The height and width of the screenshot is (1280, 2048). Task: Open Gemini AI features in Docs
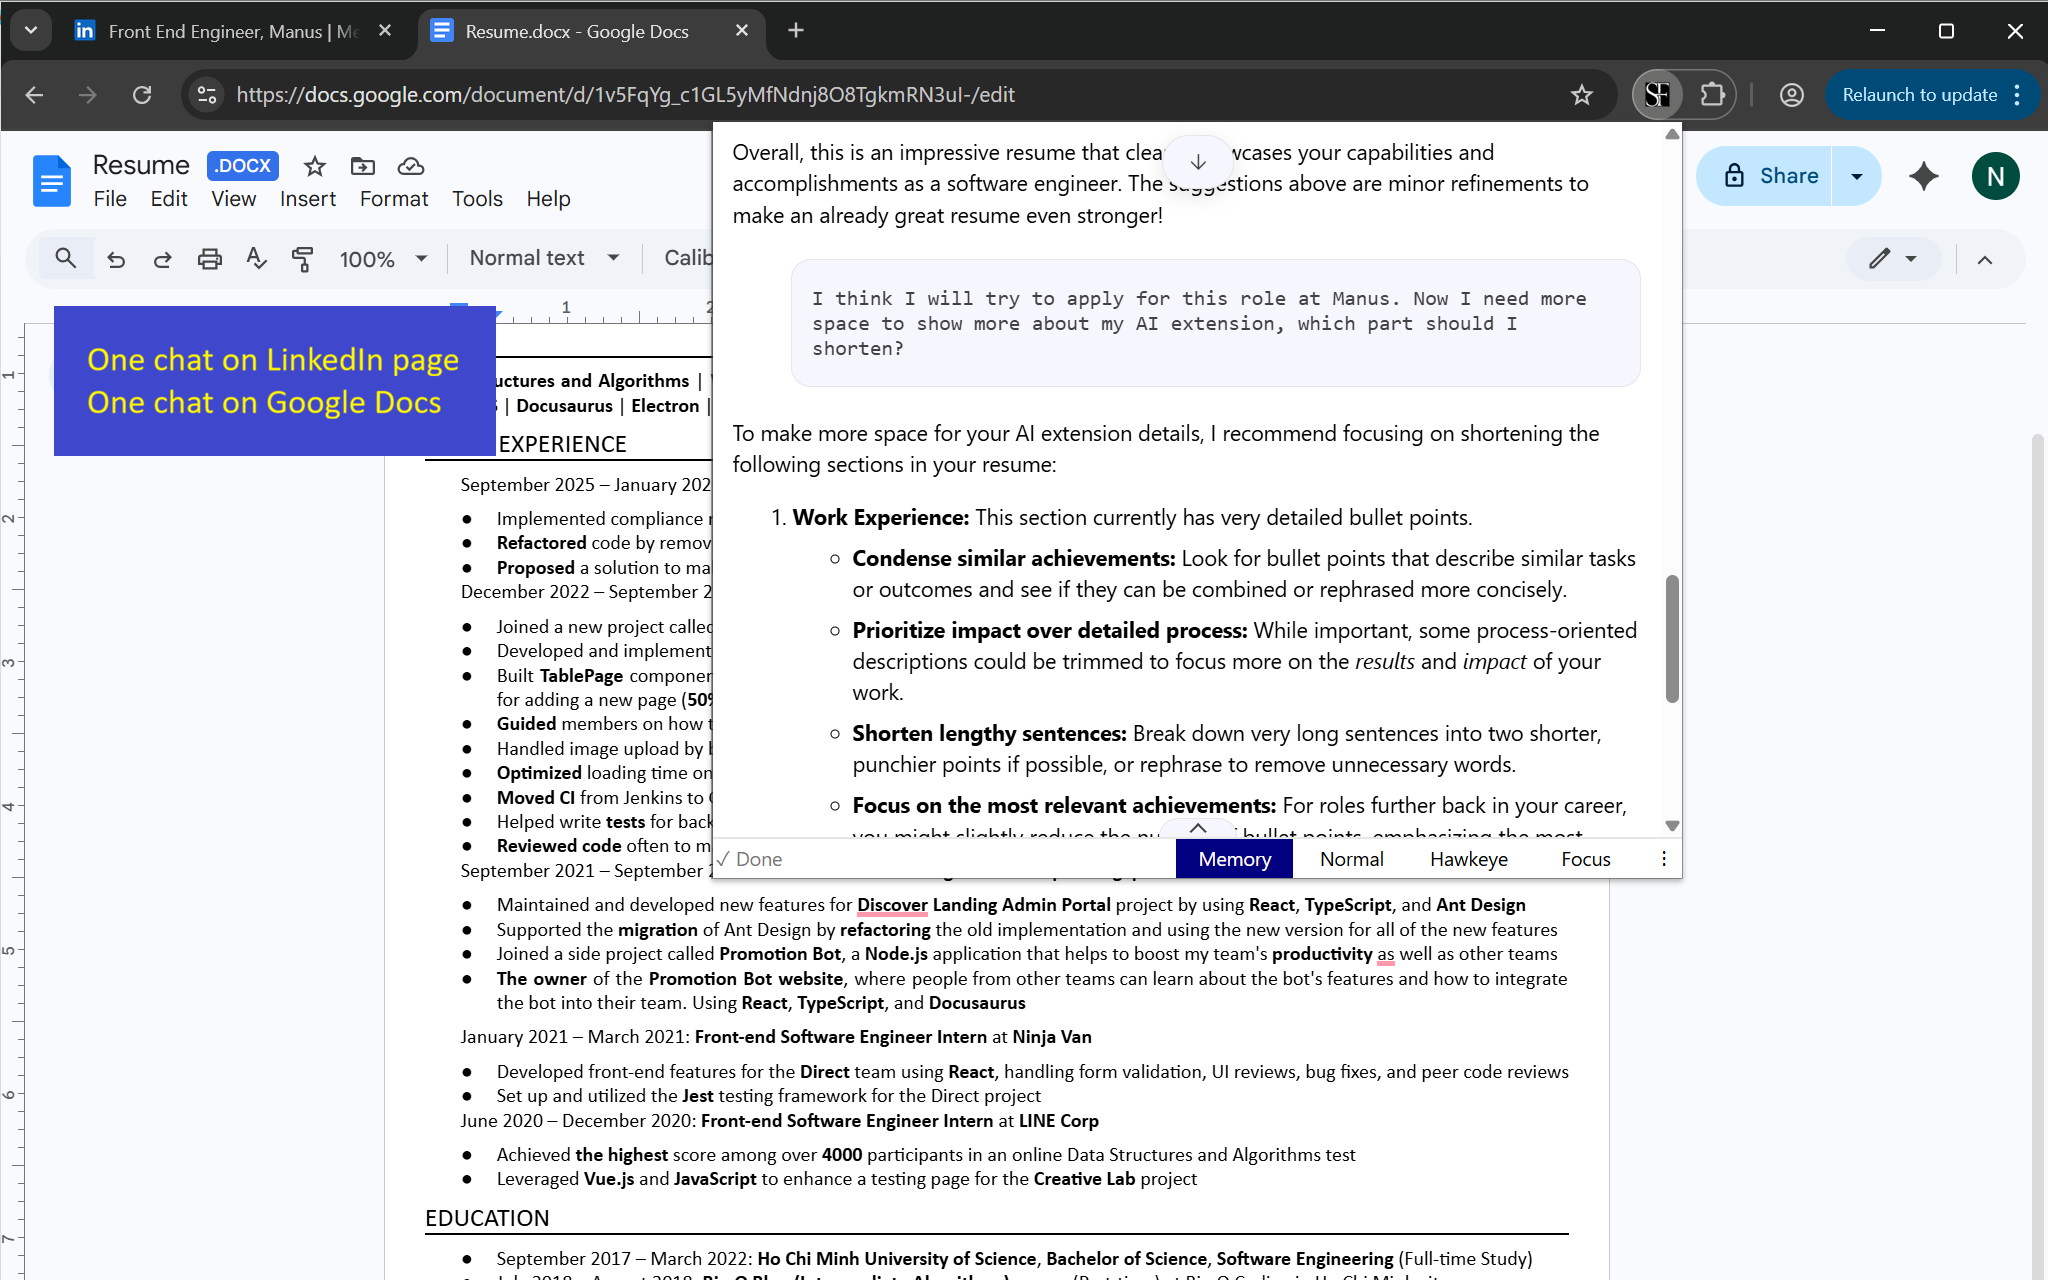(1923, 175)
